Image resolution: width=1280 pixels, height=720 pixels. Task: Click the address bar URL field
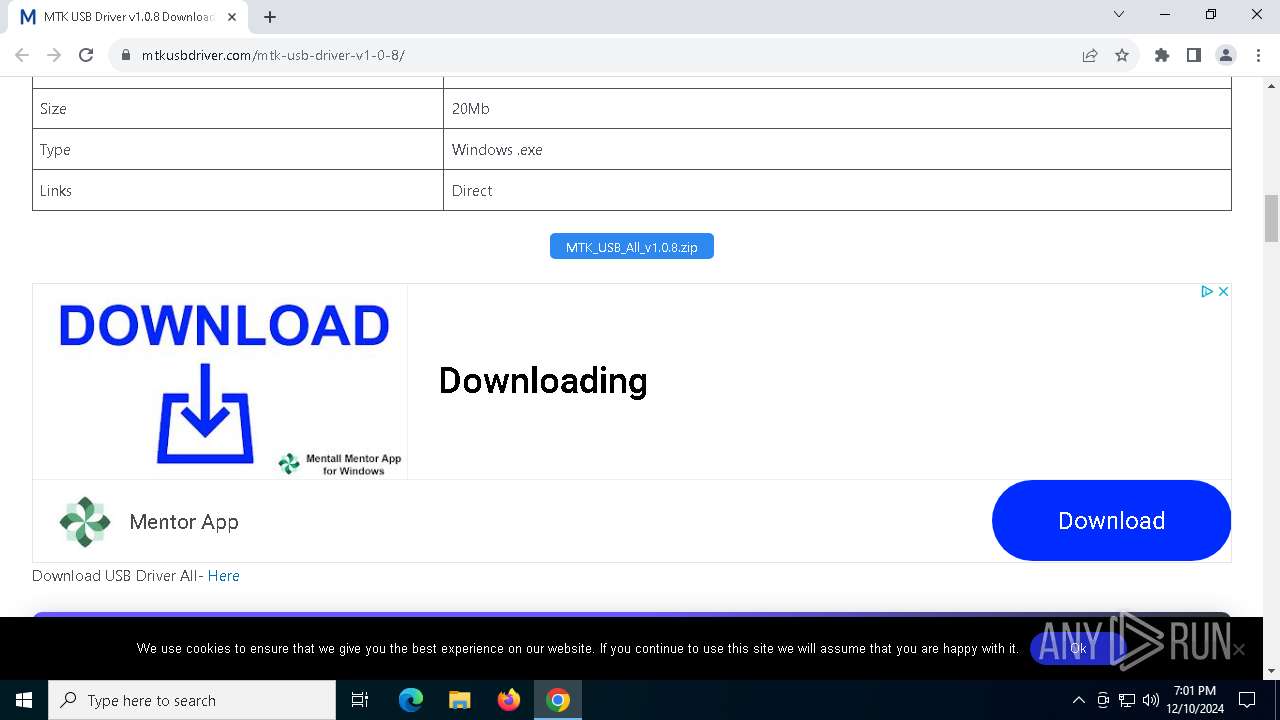click(x=600, y=55)
